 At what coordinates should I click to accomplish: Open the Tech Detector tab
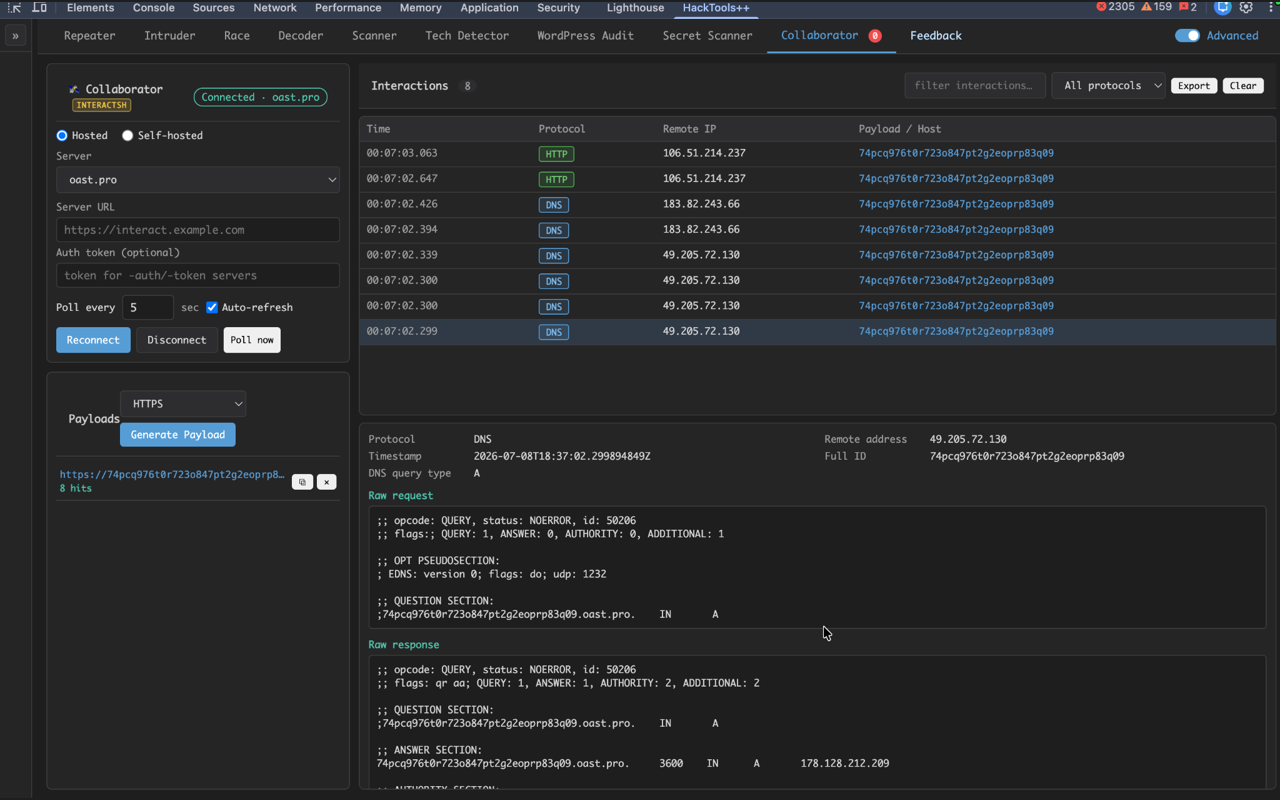point(467,36)
